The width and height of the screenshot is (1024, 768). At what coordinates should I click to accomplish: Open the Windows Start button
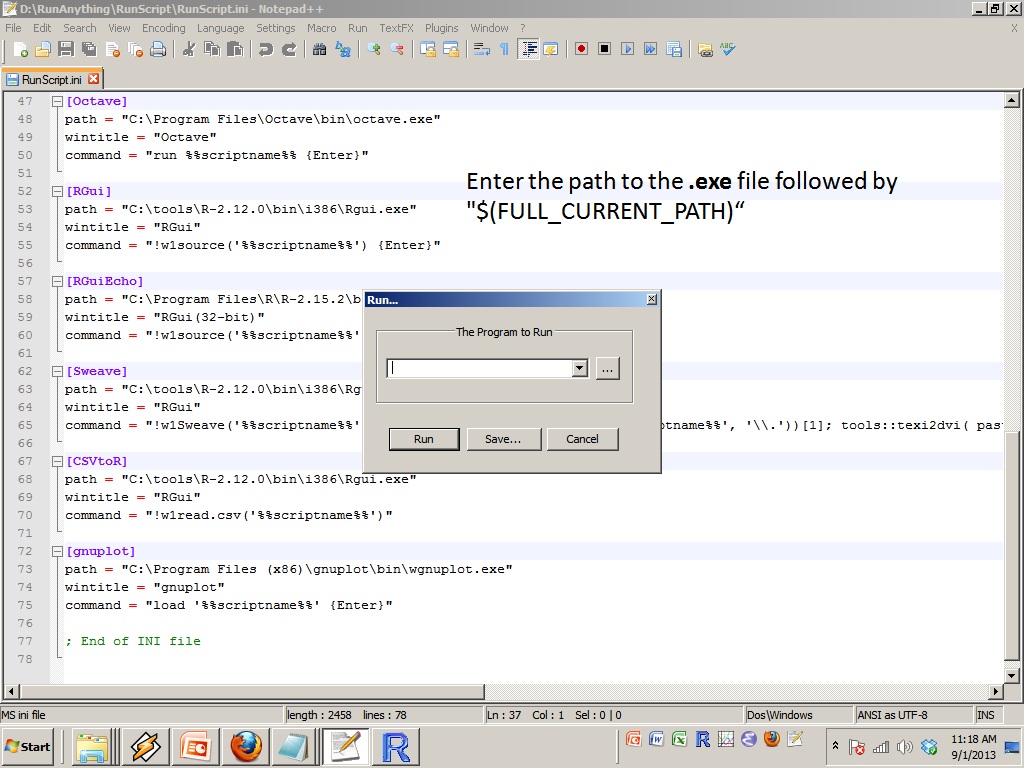pyautogui.click(x=27, y=746)
